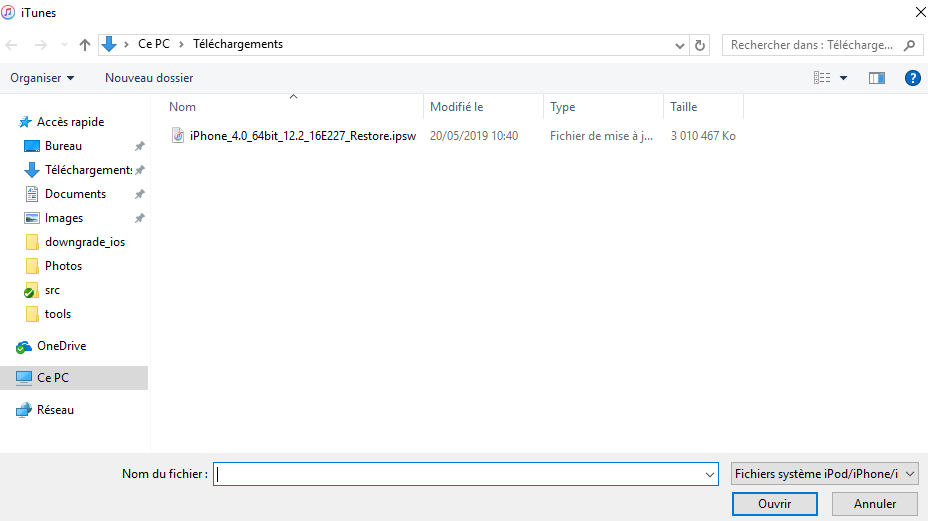Open the Fichiers système iPod/iPhone filter dropdown
Image resolution: width=928 pixels, height=521 pixels.
click(824, 474)
